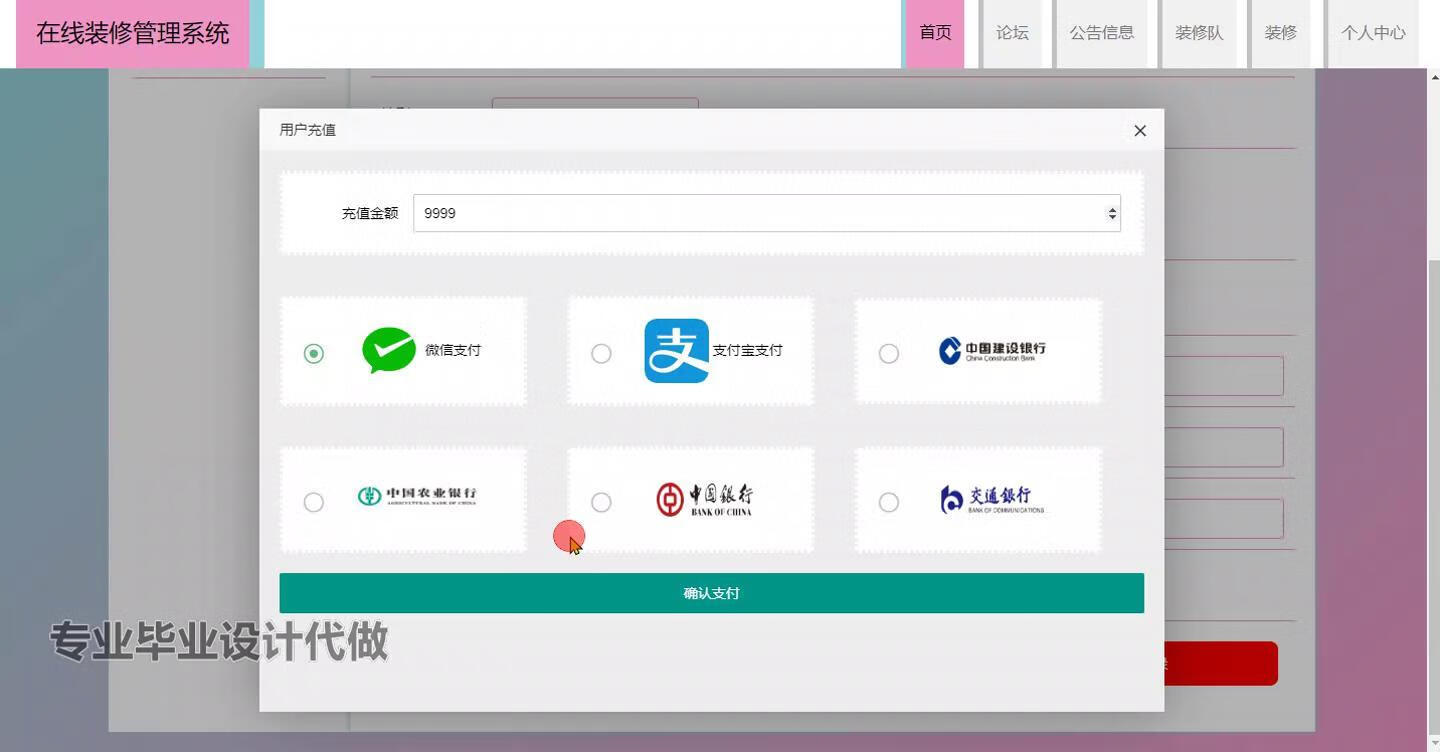Screen dimensions: 1440x752
Task: Click the amount field spinner arrows
Action: point(1112,213)
